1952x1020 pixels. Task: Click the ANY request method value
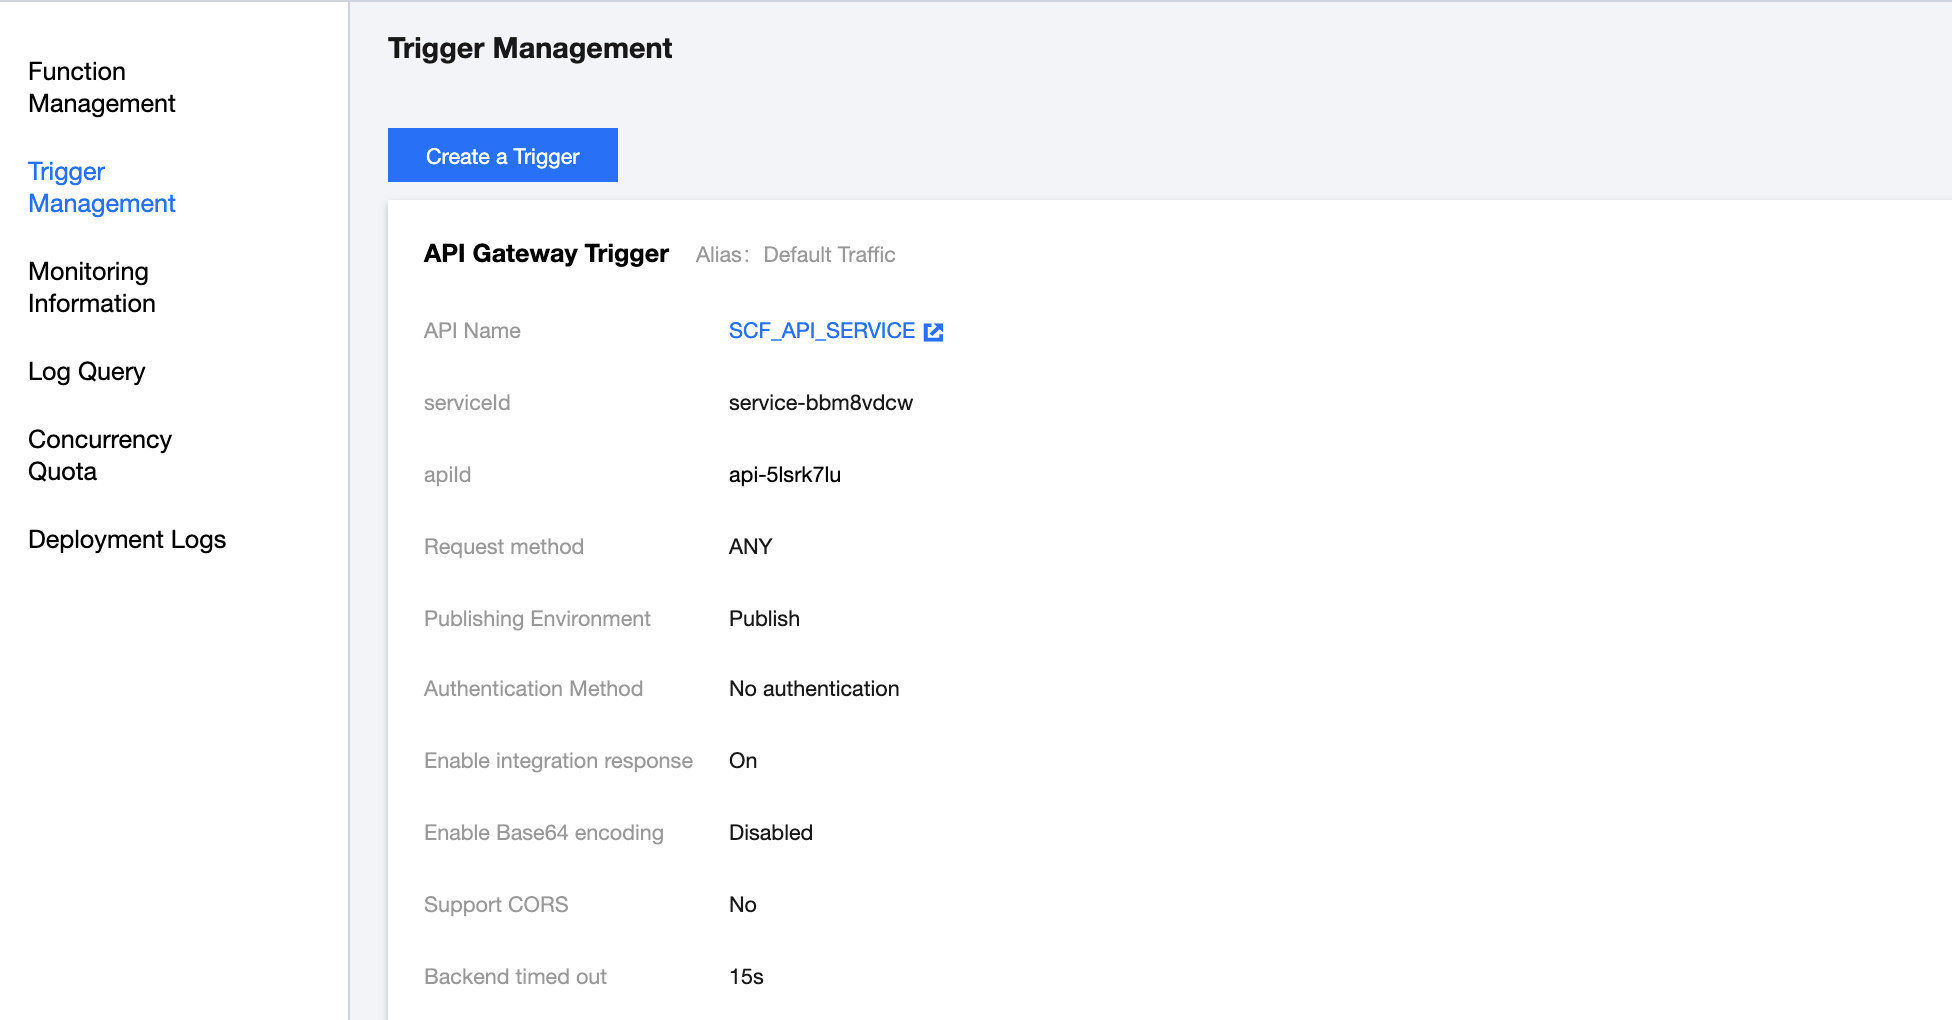pos(750,547)
